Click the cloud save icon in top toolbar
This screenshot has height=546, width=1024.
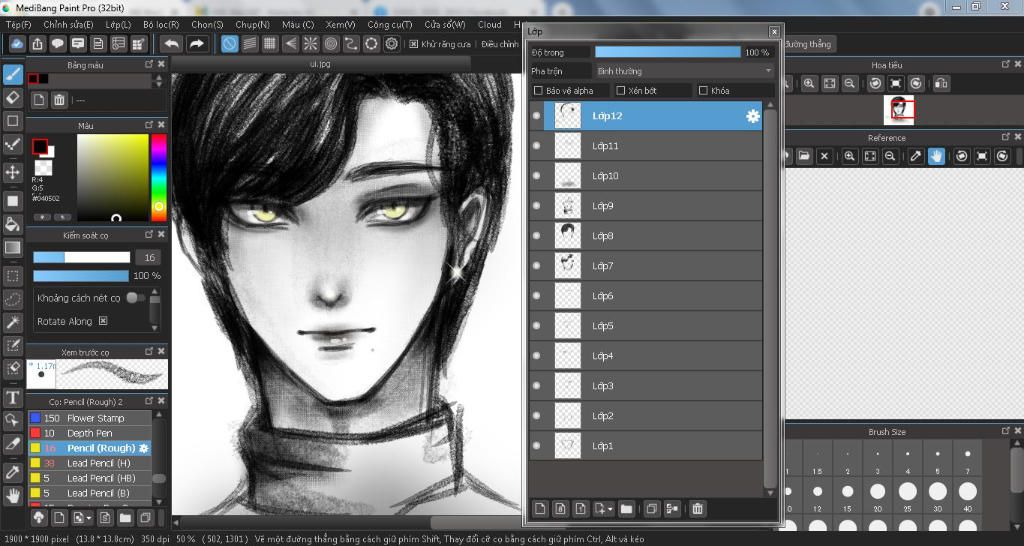[18, 44]
